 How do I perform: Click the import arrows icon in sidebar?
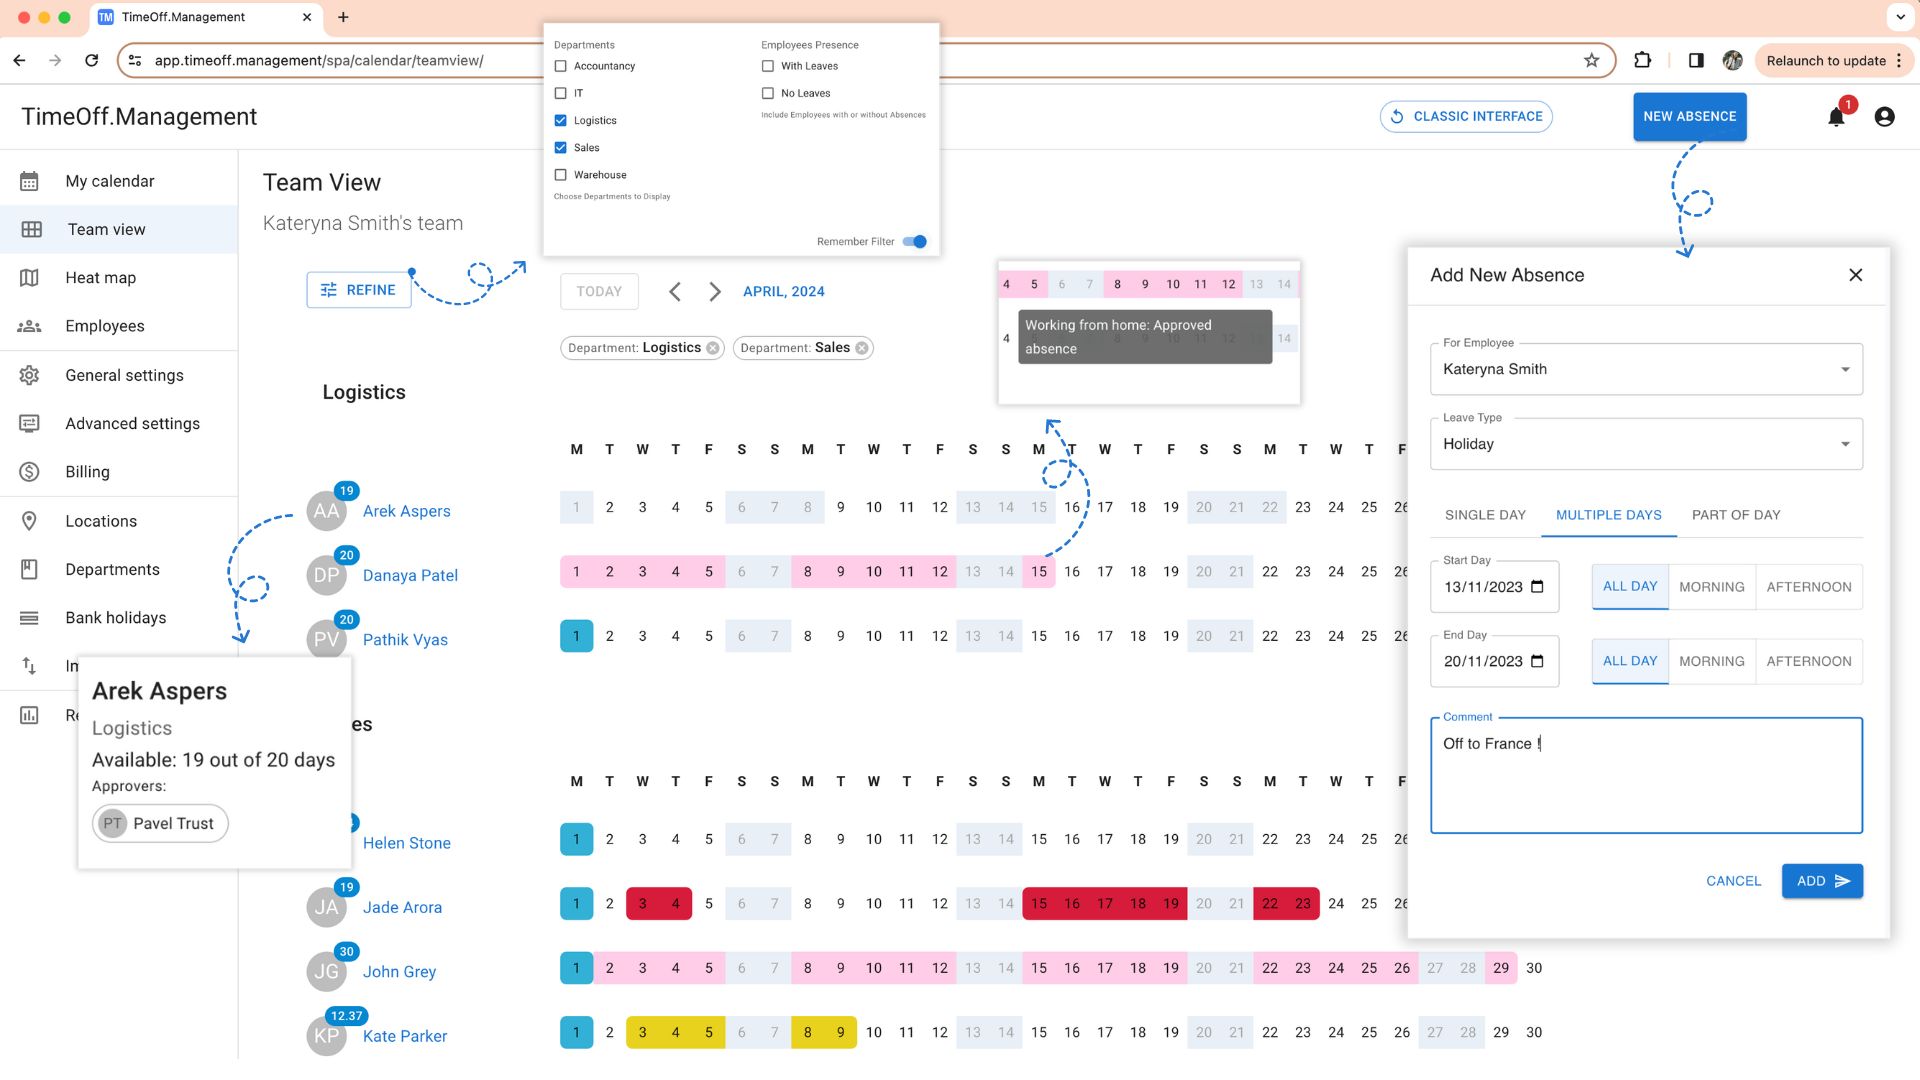pos(30,666)
